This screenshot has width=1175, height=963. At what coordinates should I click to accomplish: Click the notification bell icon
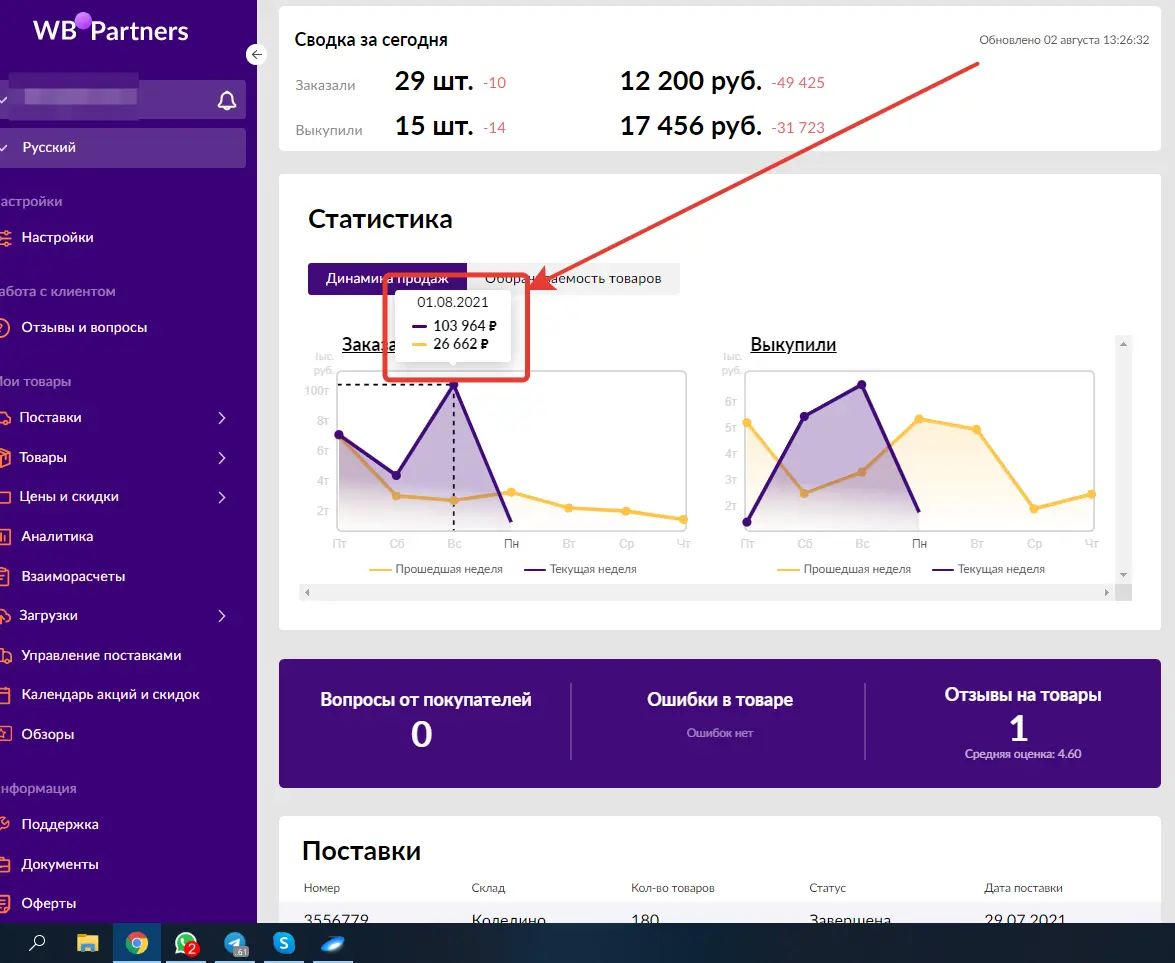(x=227, y=101)
